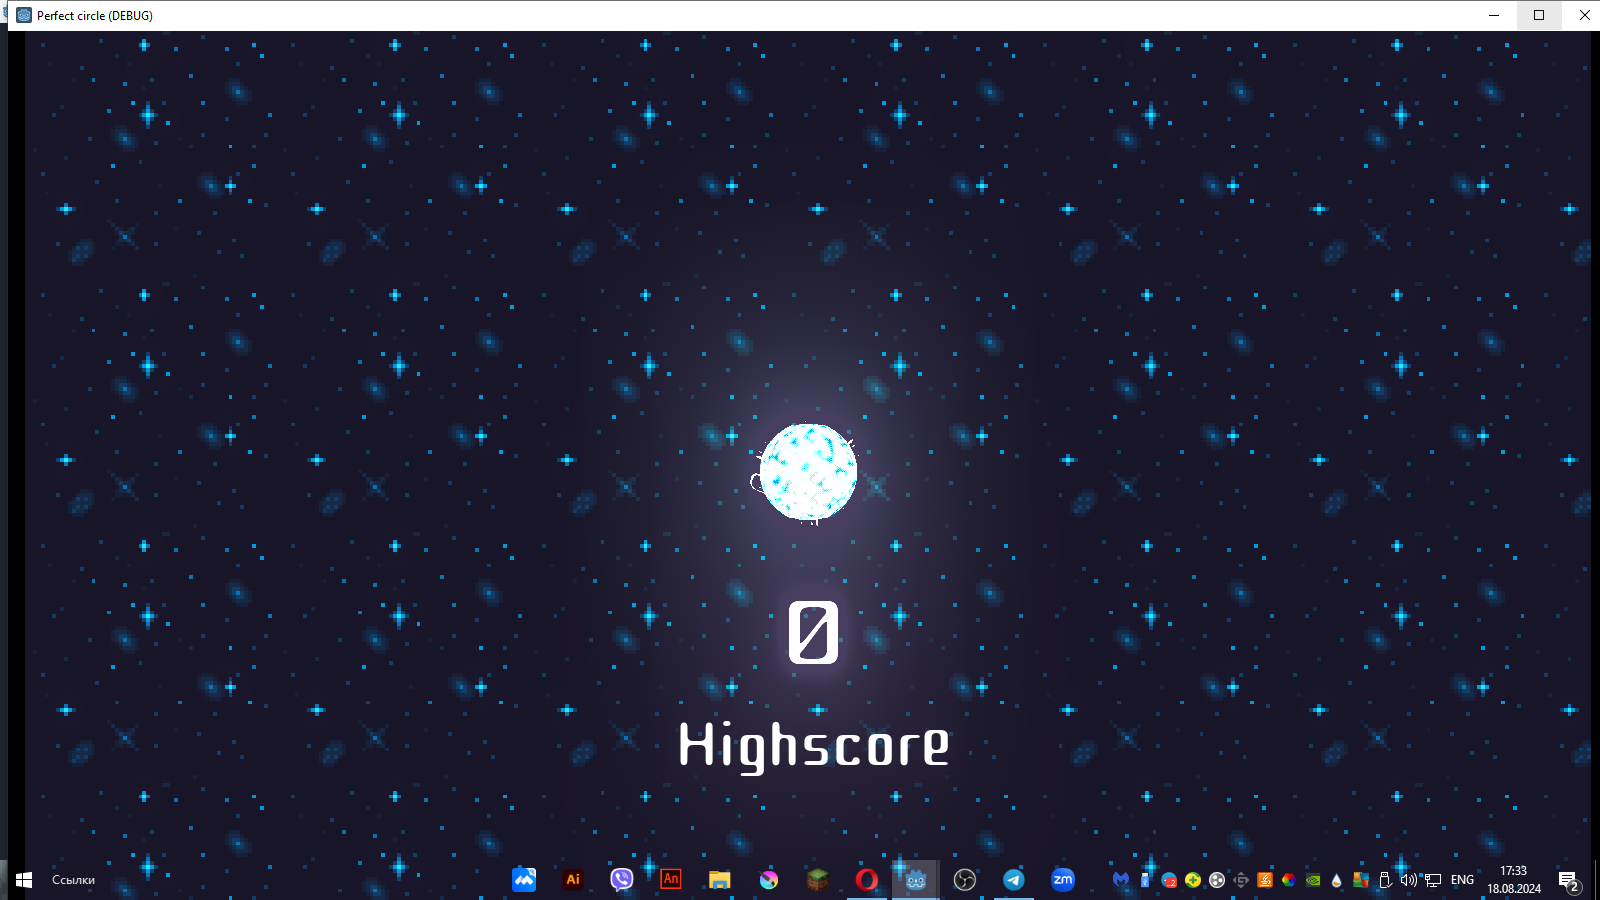The image size is (1600, 900).
Task: Click the multicolor wheel tray icon
Action: coord(1289,880)
